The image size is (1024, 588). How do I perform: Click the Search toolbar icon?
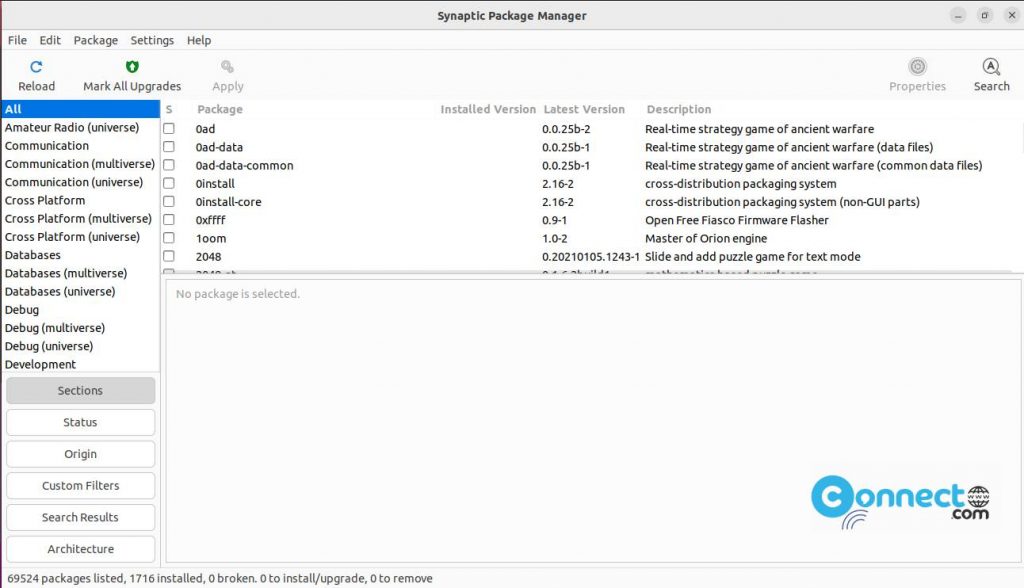(x=990, y=70)
